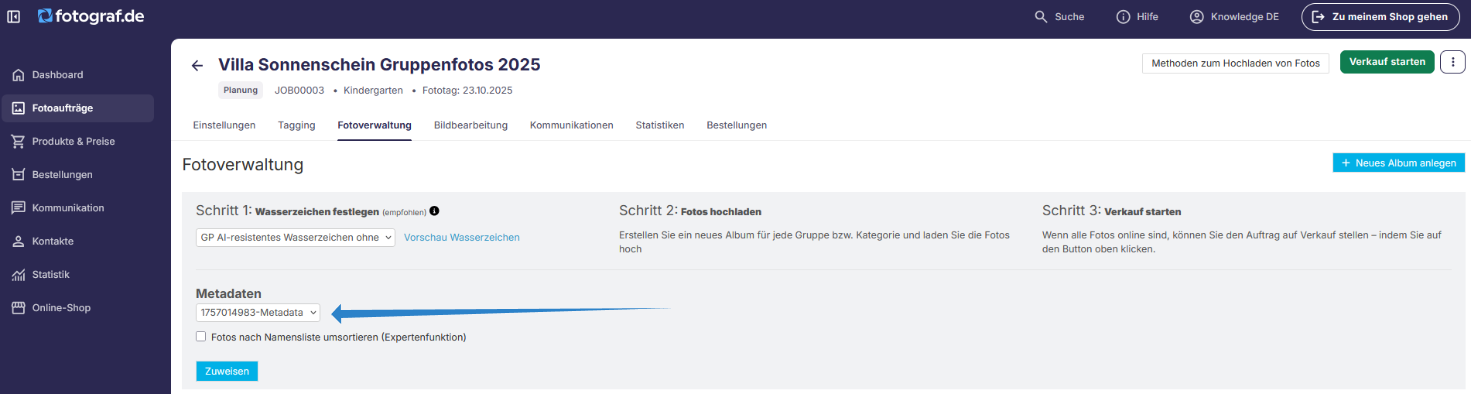This screenshot has width=1471, height=394.
Task: Click the Kindergarten job type text
Action: point(373,90)
